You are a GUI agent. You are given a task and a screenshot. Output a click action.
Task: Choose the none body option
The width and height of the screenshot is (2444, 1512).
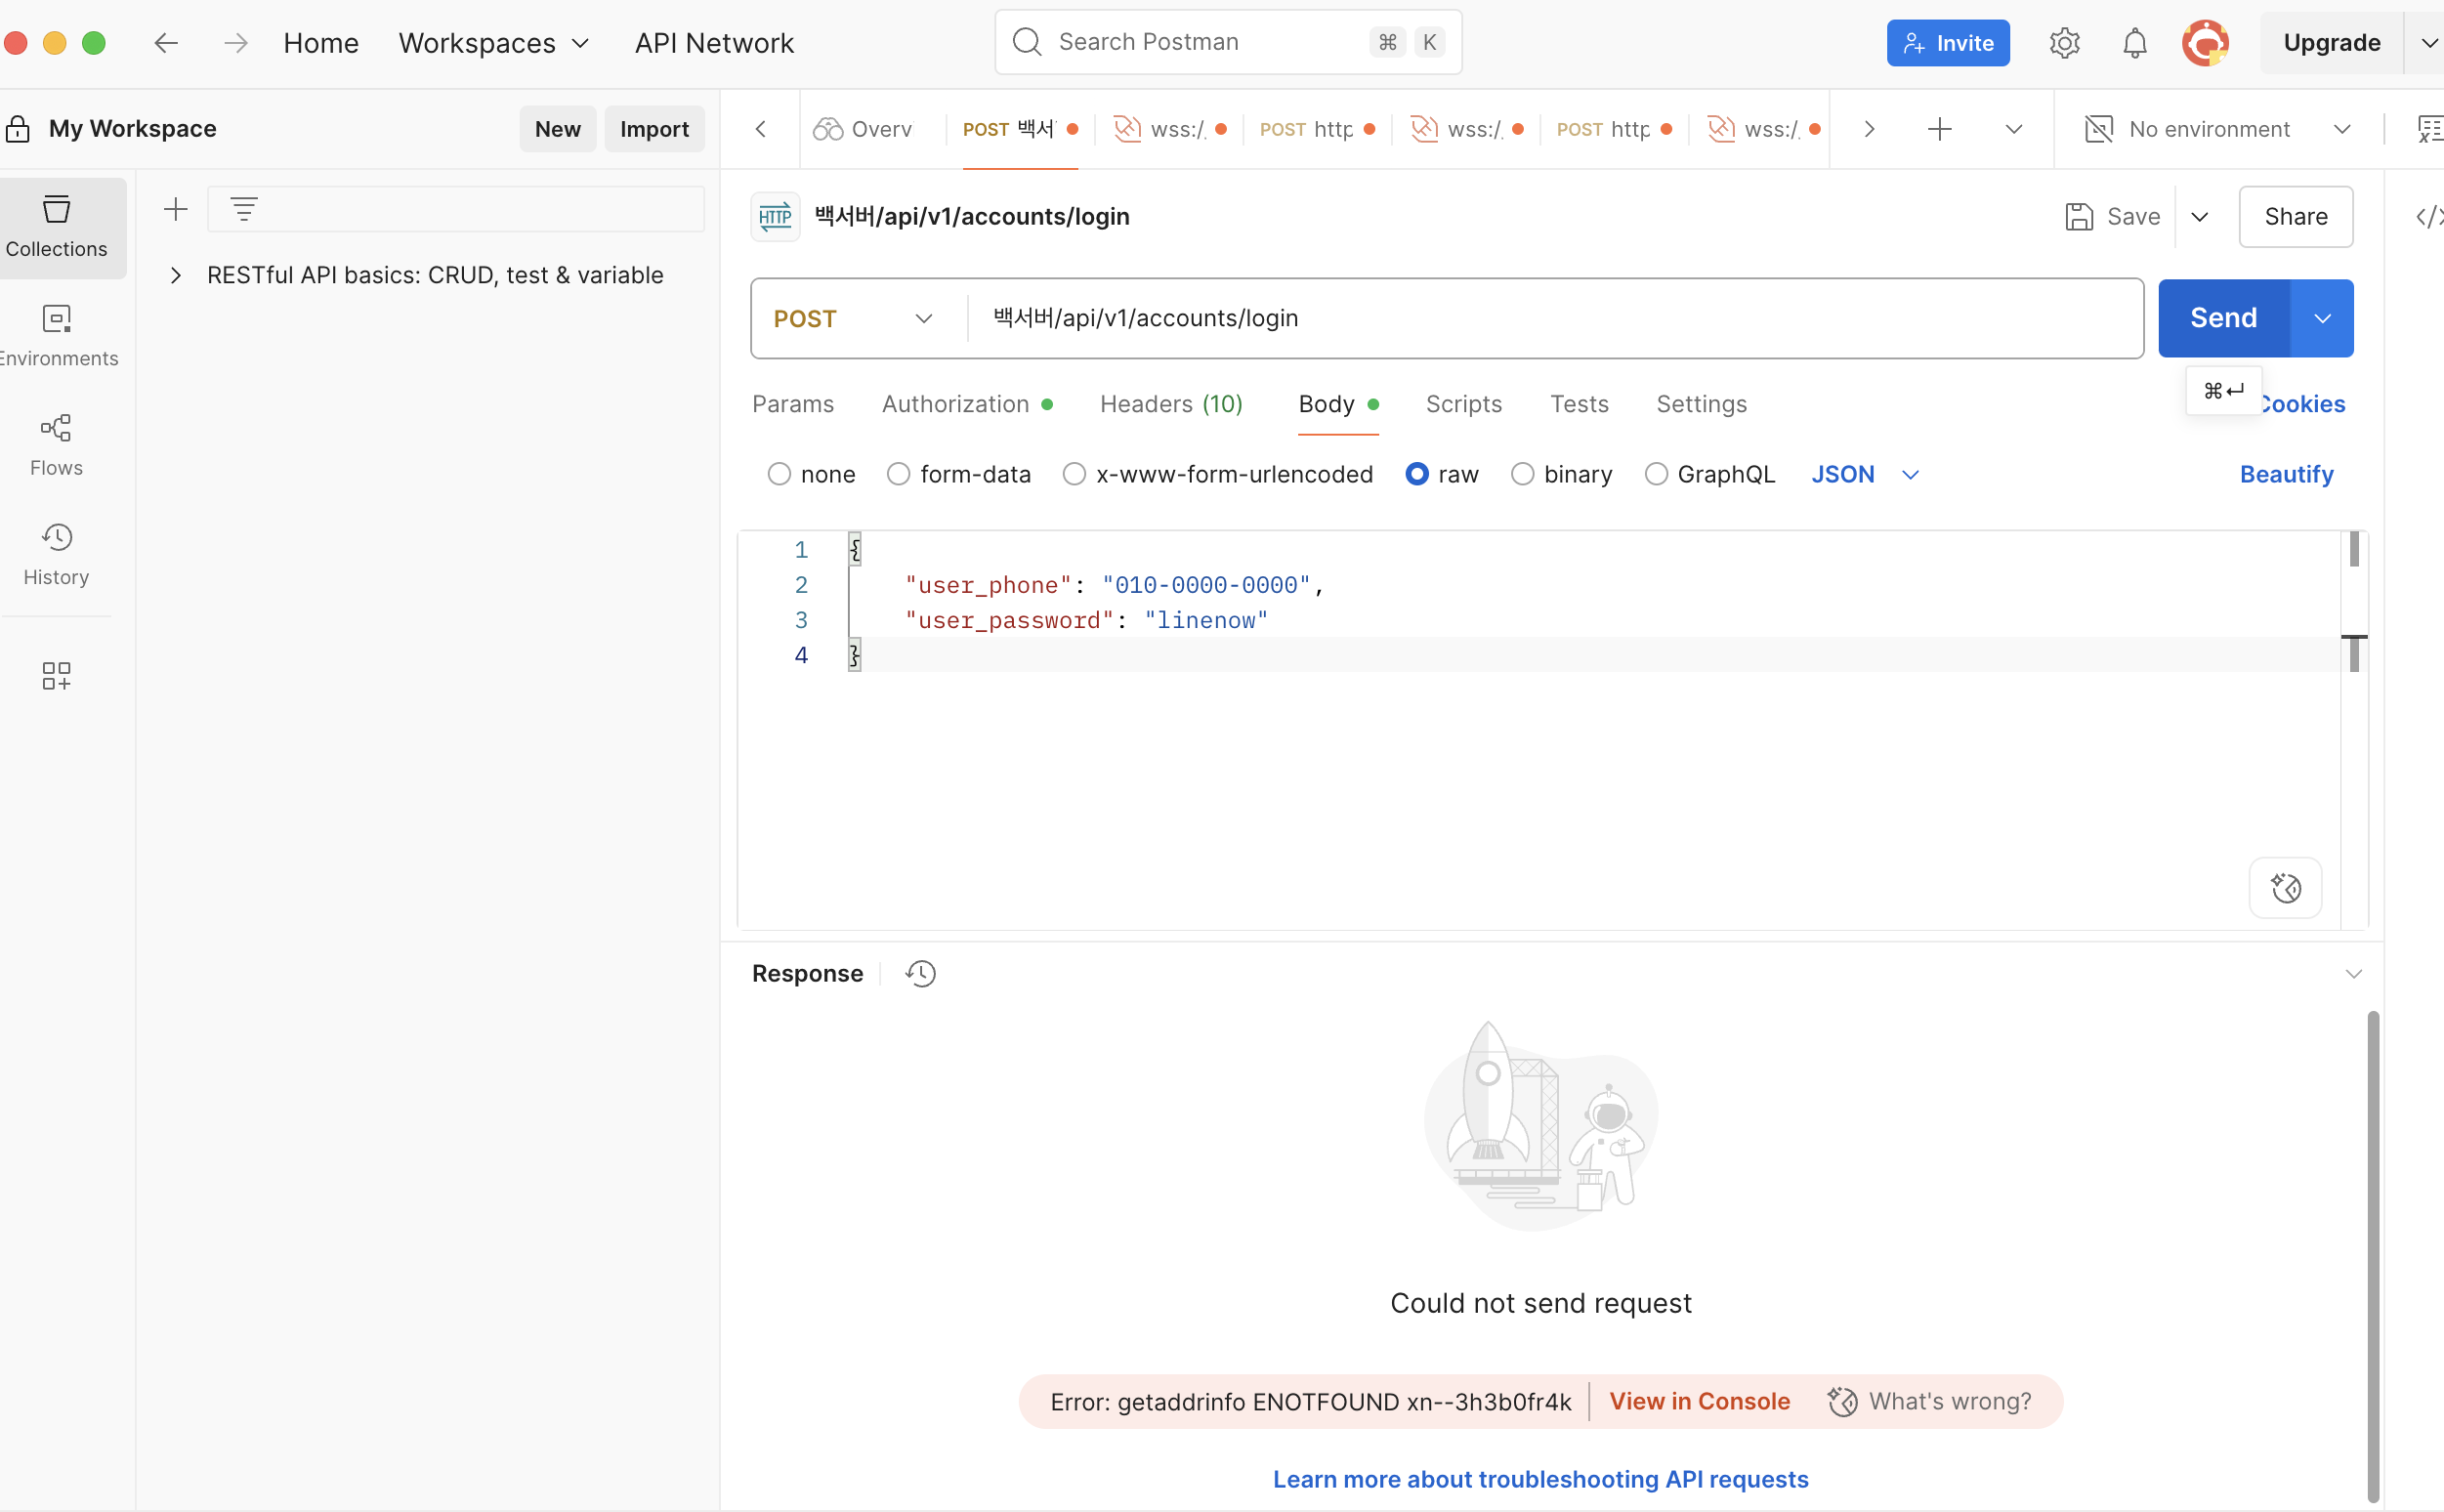[x=779, y=474]
